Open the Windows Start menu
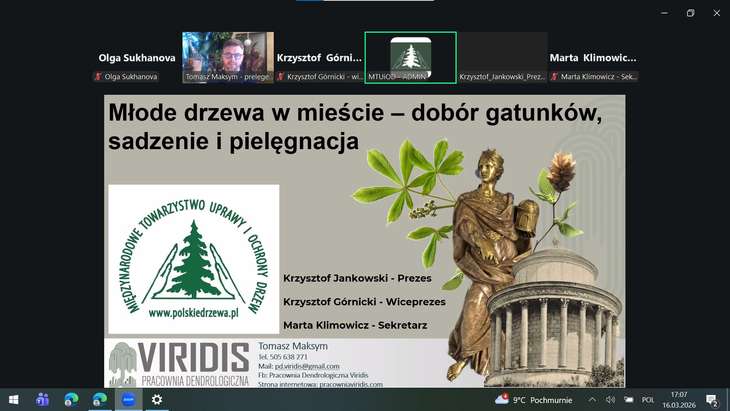Viewport: 730px width, 411px height. pyautogui.click(x=14, y=399)
